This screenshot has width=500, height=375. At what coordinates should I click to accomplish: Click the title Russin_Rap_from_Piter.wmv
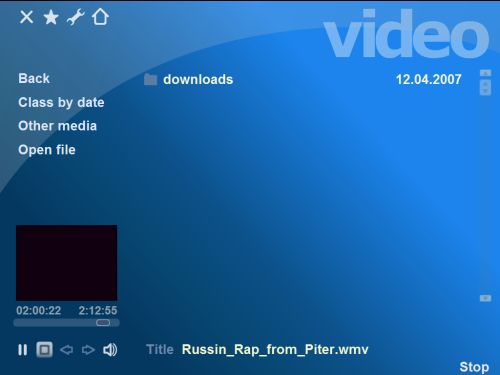pos(275,350)
